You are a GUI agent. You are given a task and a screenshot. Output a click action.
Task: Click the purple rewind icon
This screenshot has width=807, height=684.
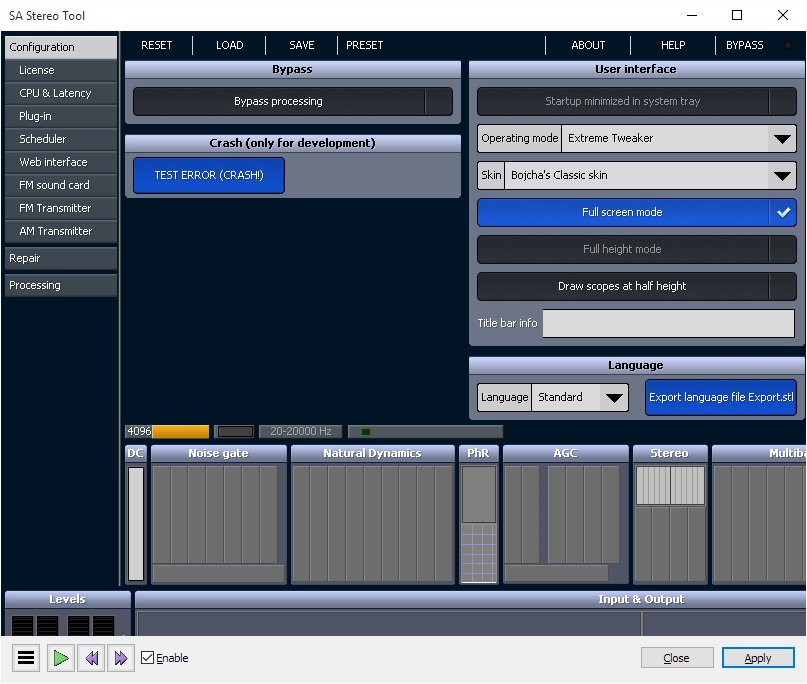pyautogui.click(x=91, y=658)
